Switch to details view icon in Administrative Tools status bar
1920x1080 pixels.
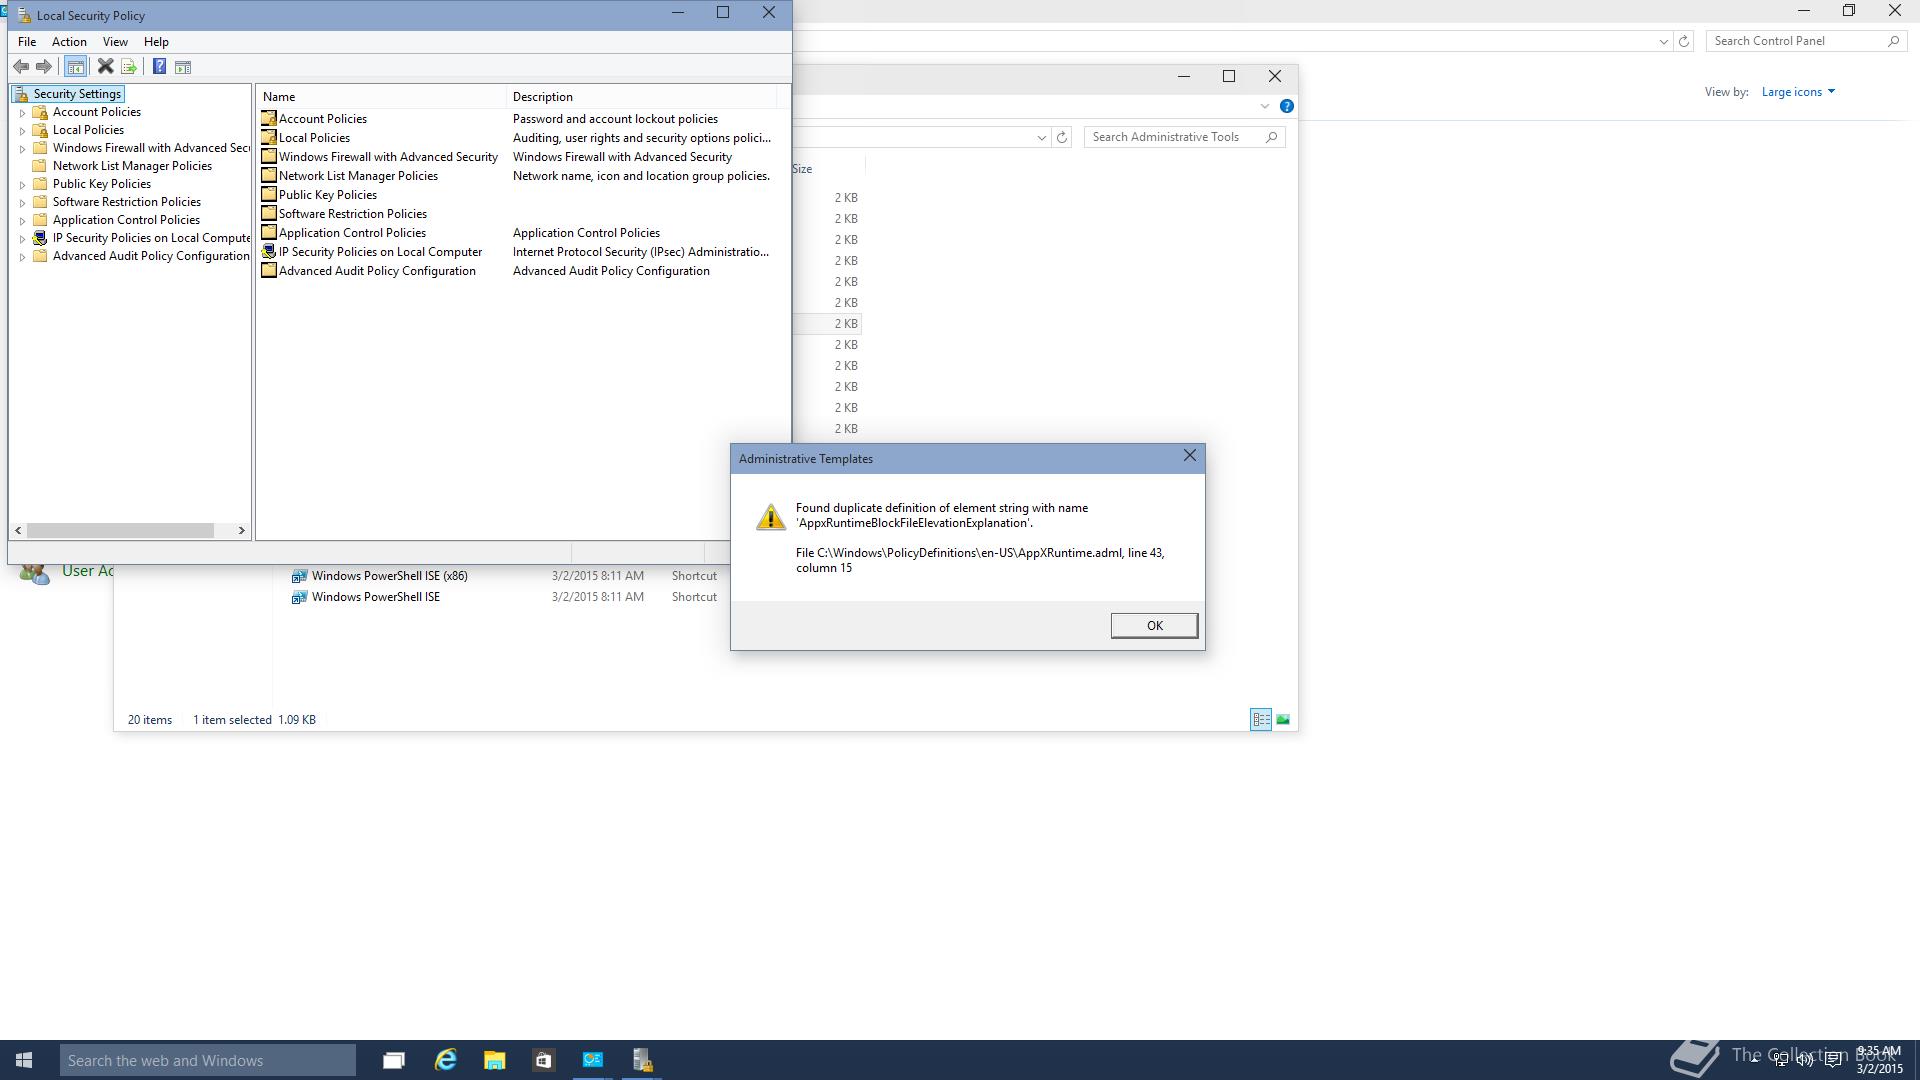coord(1261,719)
